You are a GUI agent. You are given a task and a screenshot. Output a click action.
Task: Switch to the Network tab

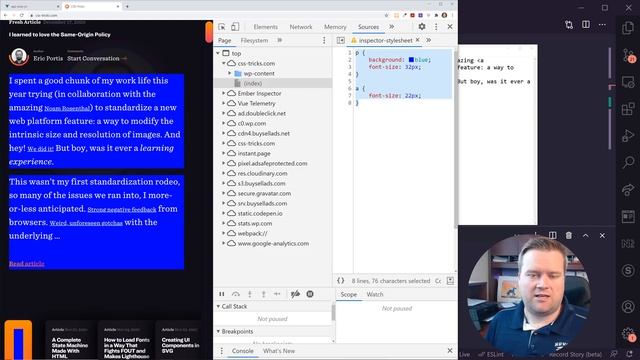click(x=301, y=27)
